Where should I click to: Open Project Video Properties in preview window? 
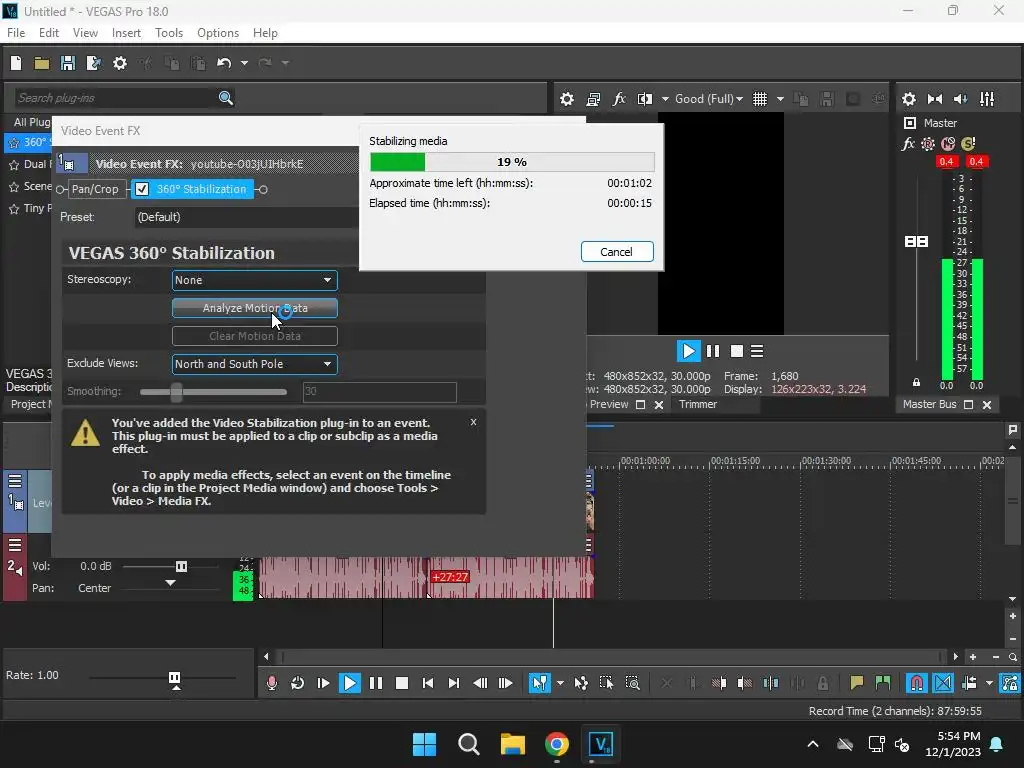click(567, 99)
